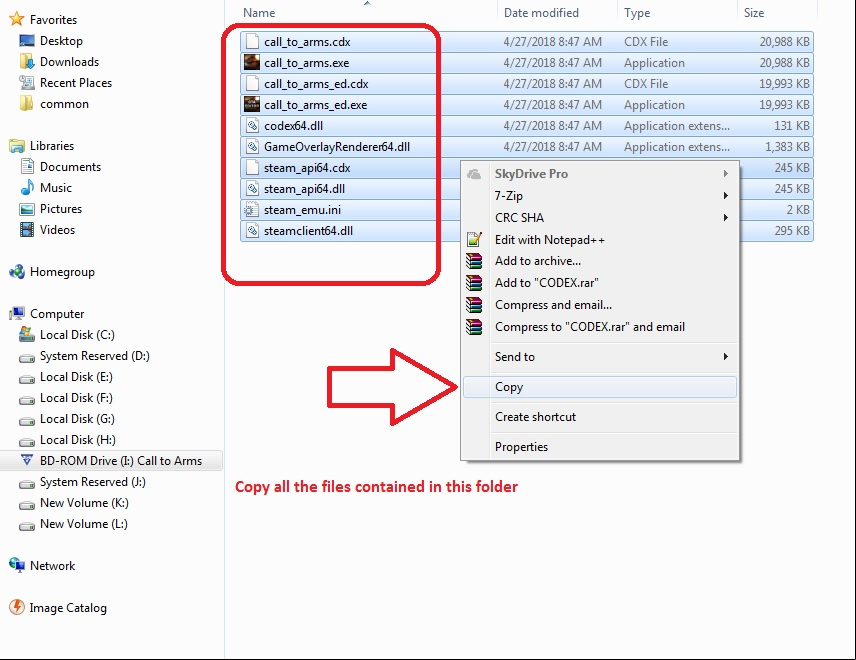
Task: Open Documents library in sidebar
Action: coord(70,167)
